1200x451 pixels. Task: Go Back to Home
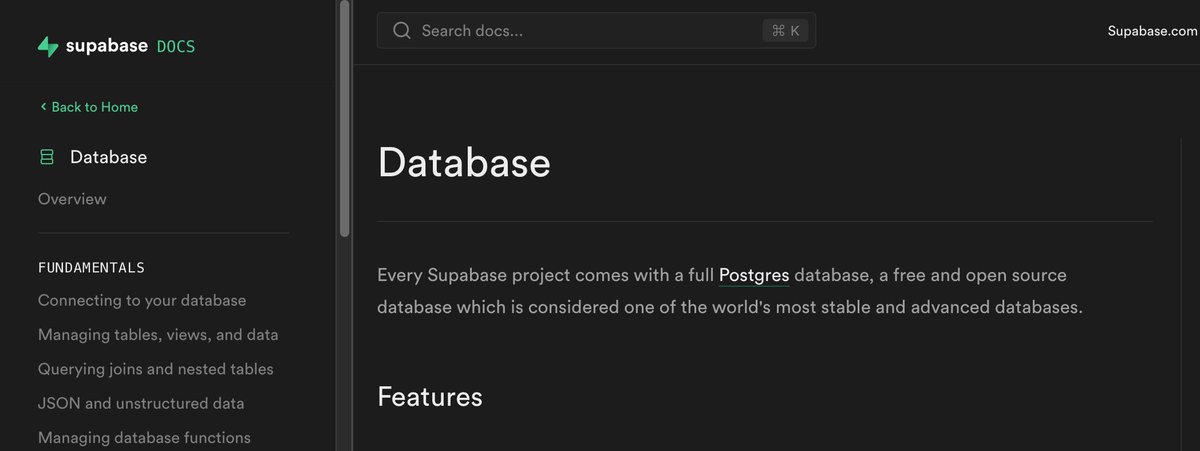88,107
